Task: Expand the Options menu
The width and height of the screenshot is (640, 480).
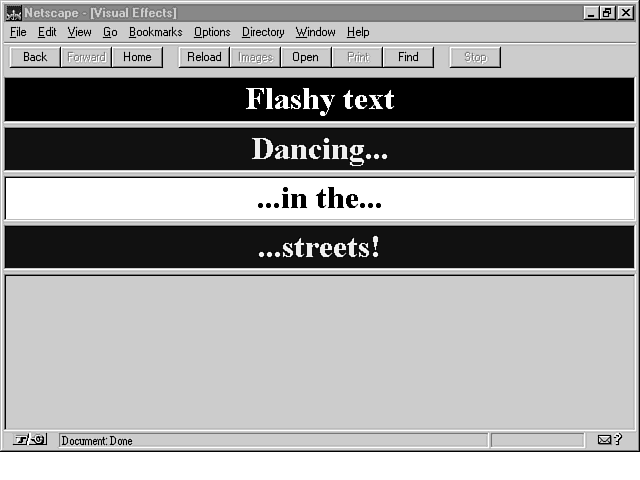Action: 212,32
